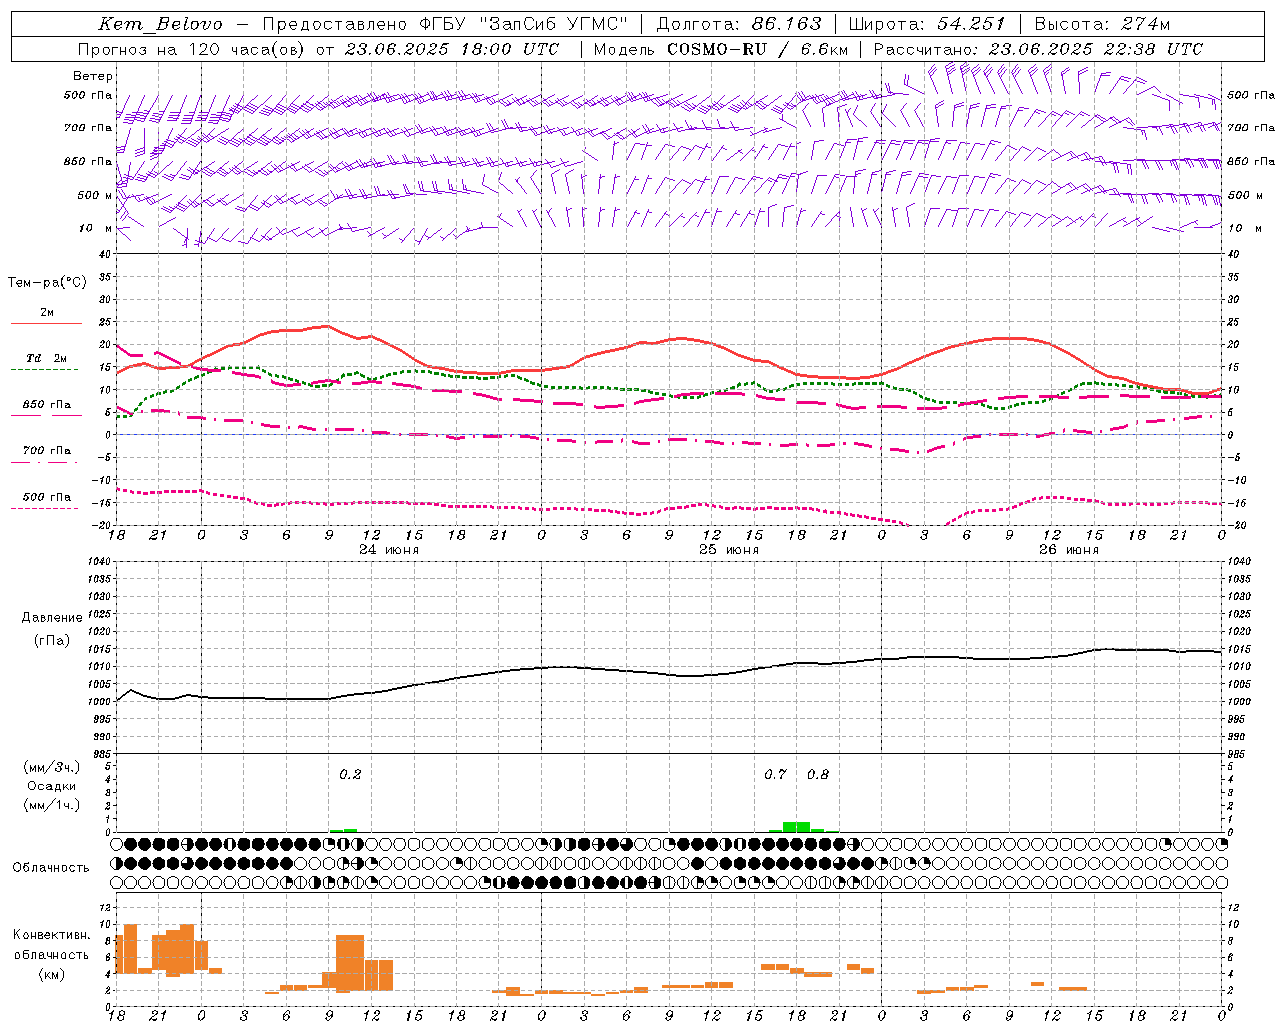This screenshot has height=1024, width=1280.
Task: Click the latitude value Широта: 54.251
Action: [x=926, y=24]
